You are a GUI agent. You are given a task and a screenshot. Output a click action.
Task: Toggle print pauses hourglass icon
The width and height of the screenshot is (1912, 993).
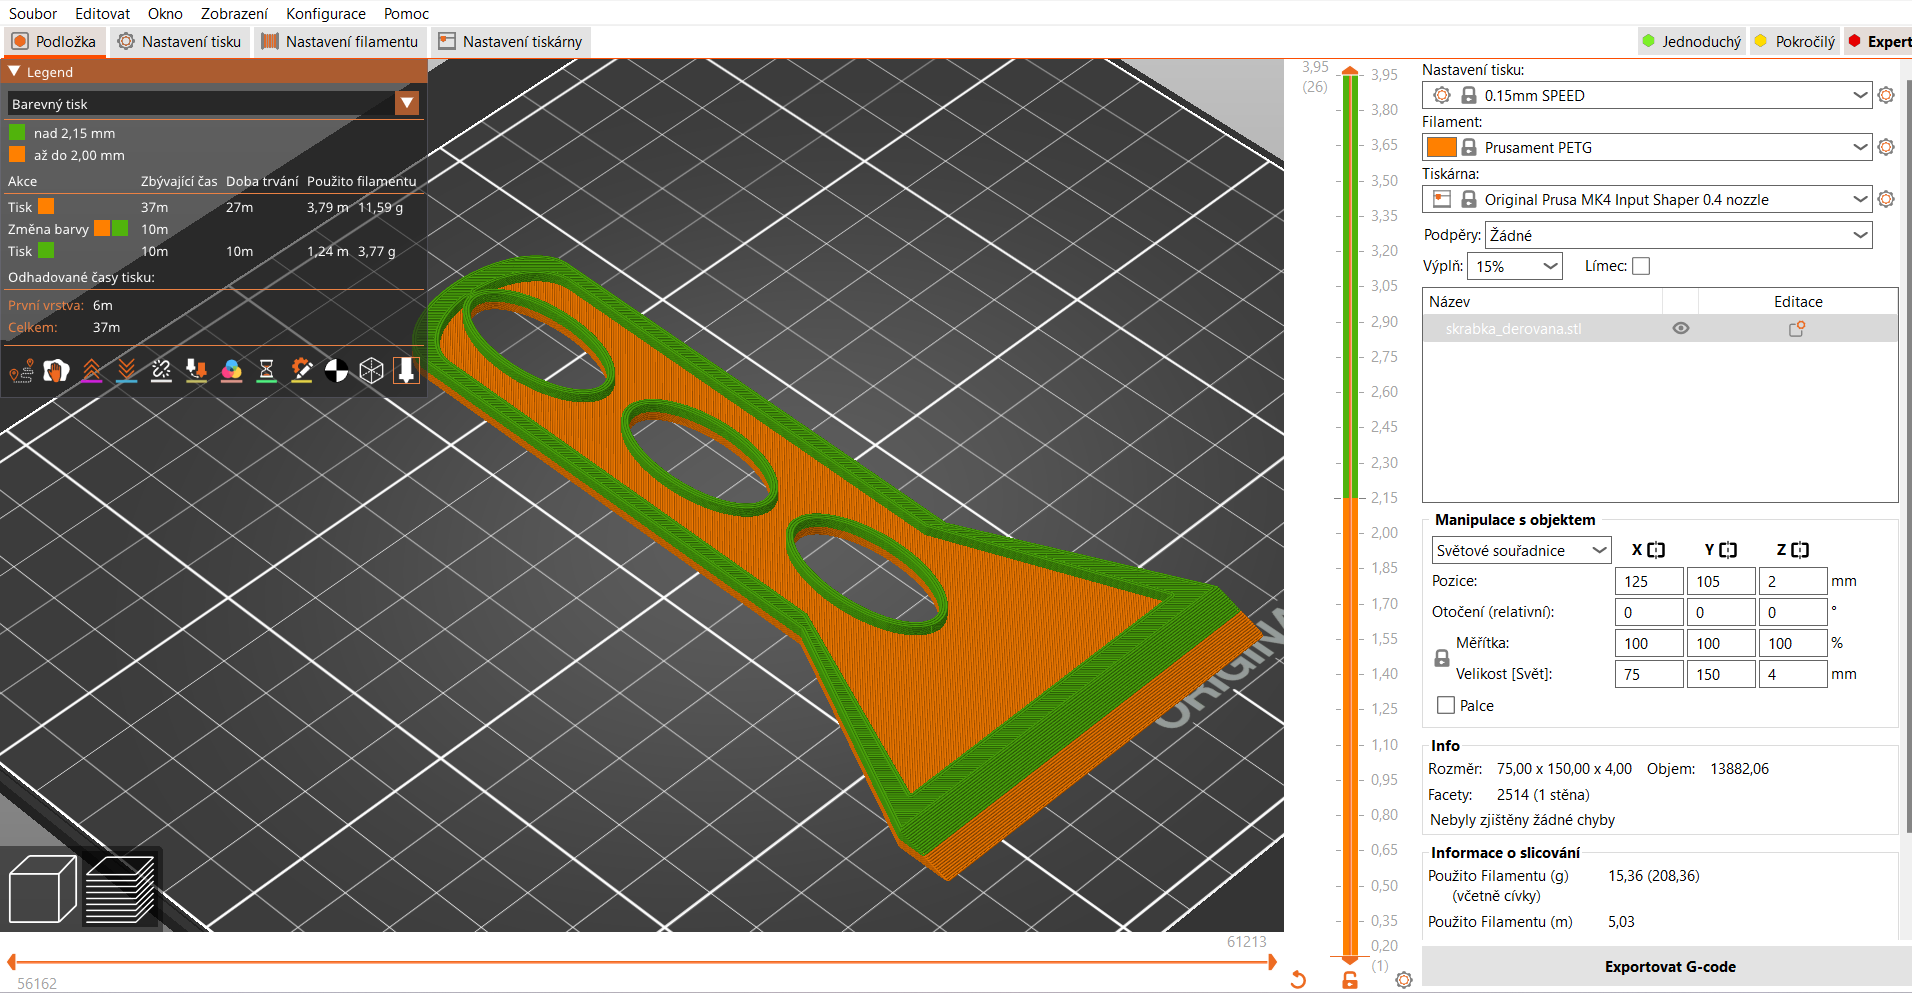point(266,371)
